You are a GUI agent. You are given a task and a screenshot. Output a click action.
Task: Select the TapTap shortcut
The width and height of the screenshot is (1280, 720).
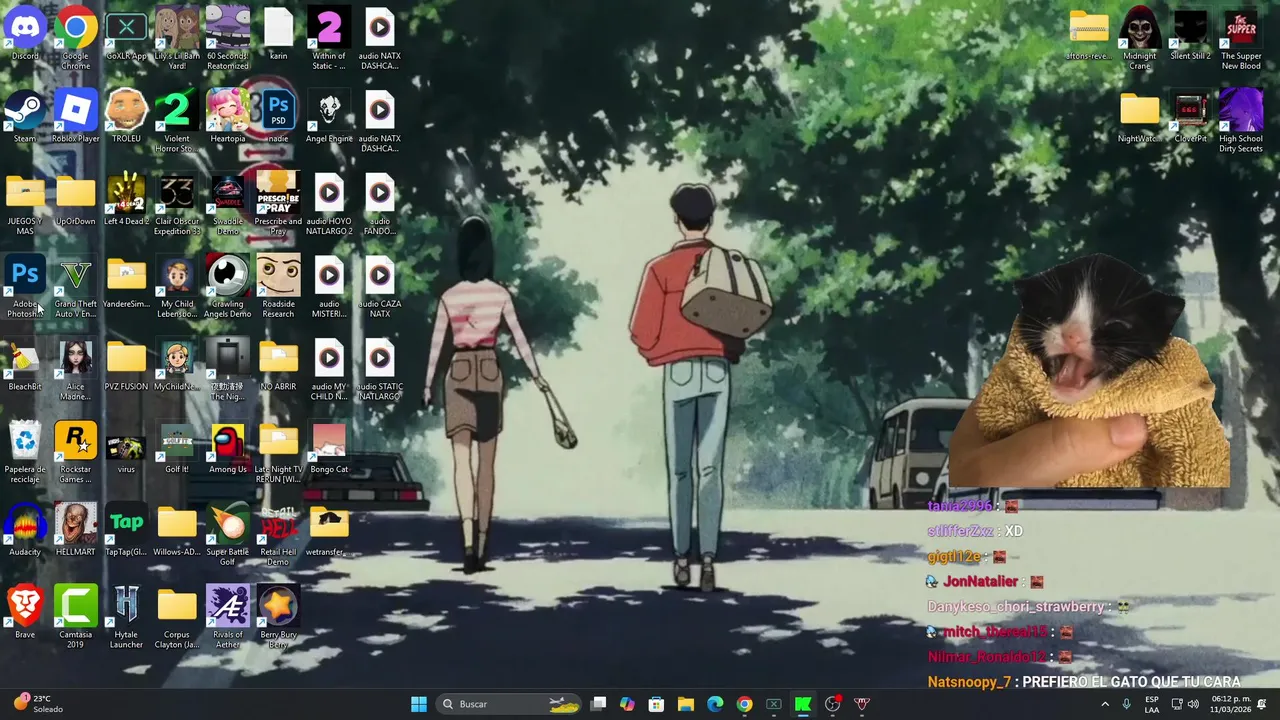click(126, 530)
